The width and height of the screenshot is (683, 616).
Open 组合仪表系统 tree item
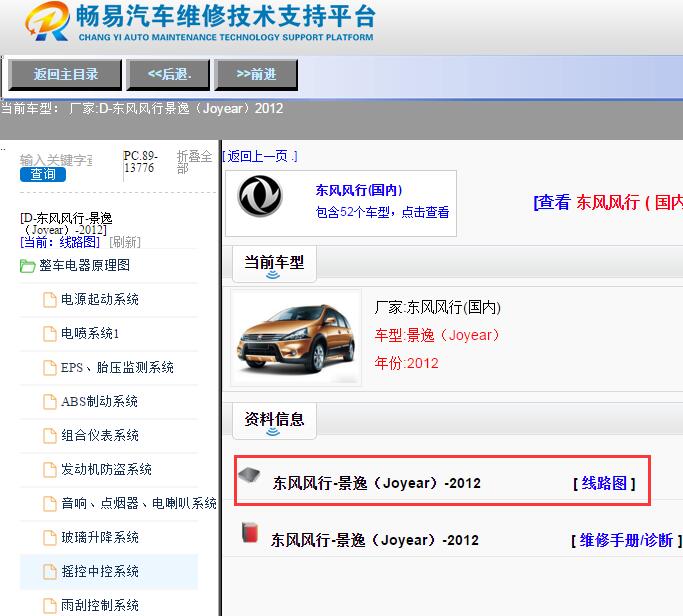click(100, 436)
